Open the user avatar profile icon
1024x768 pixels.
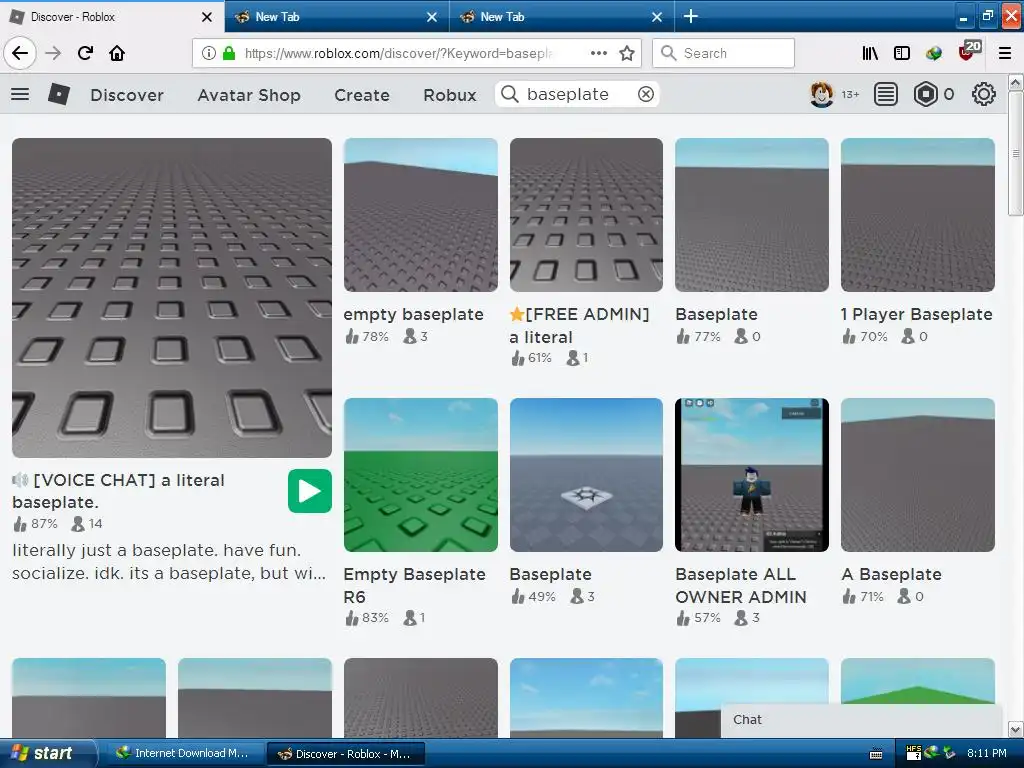[x=821, y=95]
